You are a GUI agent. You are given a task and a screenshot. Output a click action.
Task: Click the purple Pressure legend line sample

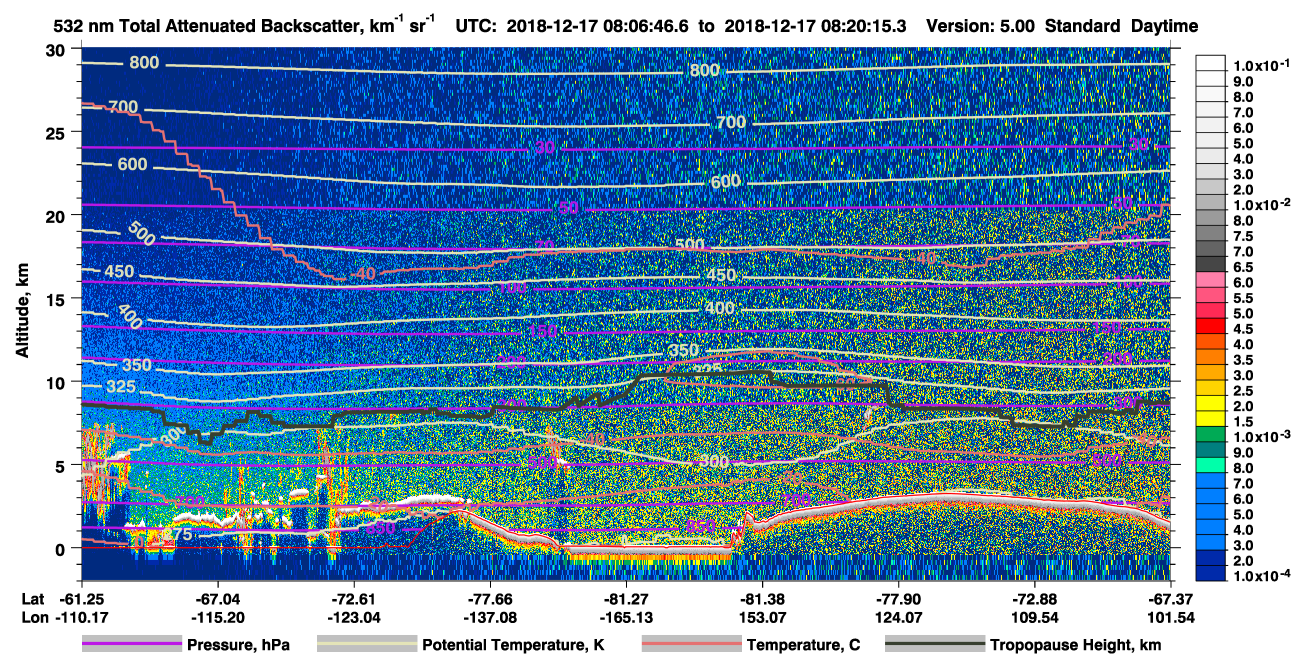(x=131, y=645)
